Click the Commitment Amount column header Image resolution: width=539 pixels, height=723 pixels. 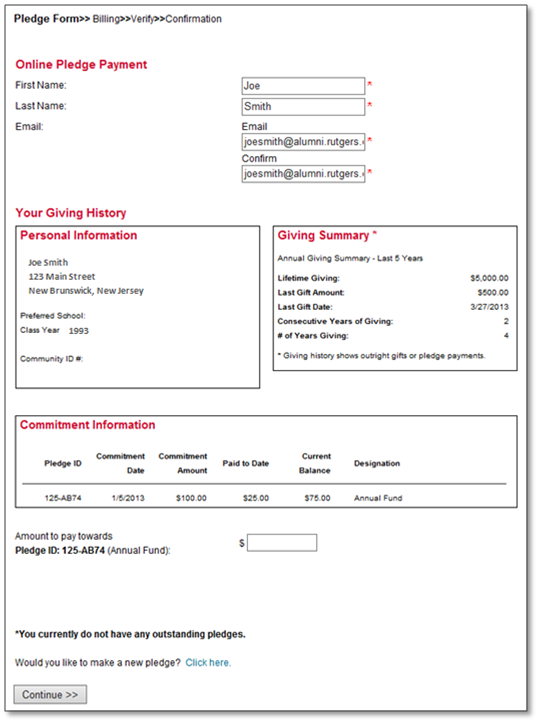(183, 463)
